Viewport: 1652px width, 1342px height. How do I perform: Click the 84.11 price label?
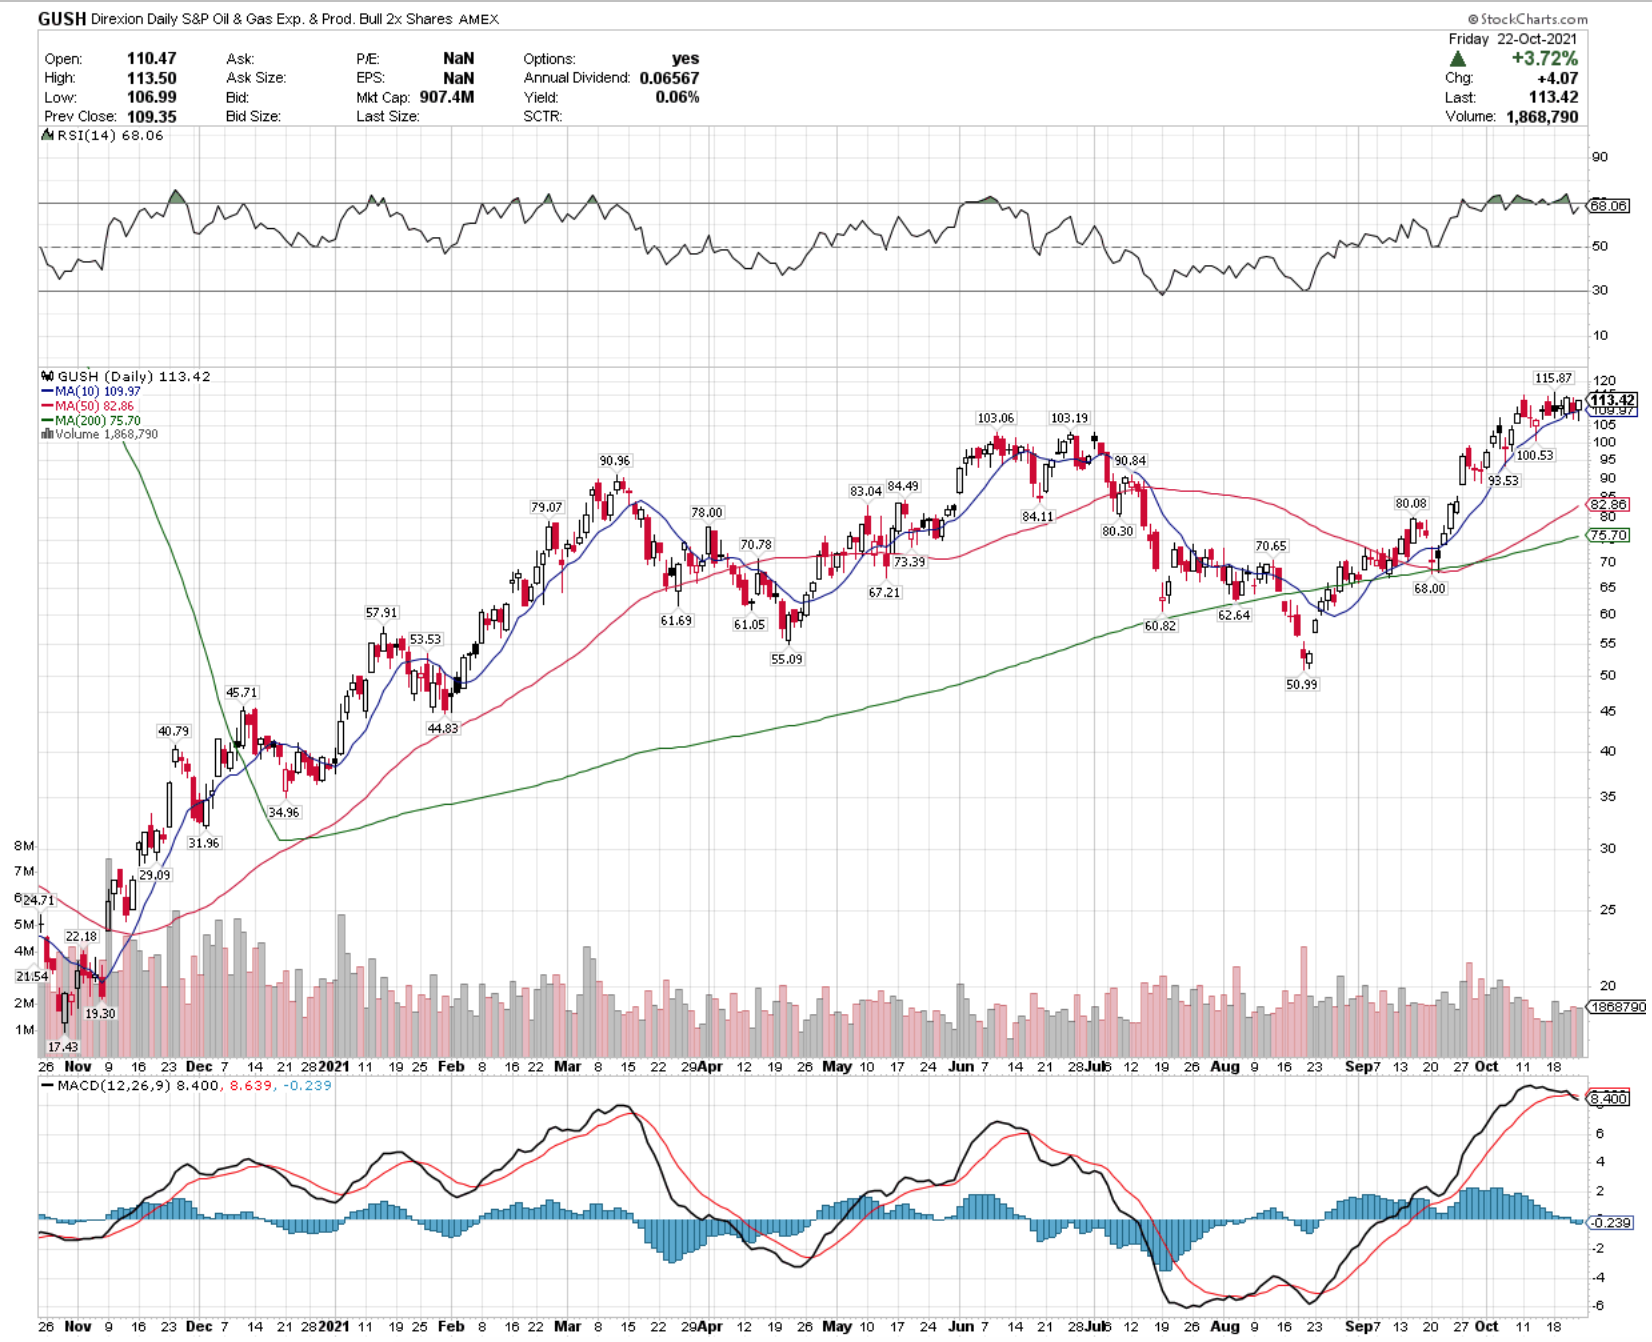1037,517
